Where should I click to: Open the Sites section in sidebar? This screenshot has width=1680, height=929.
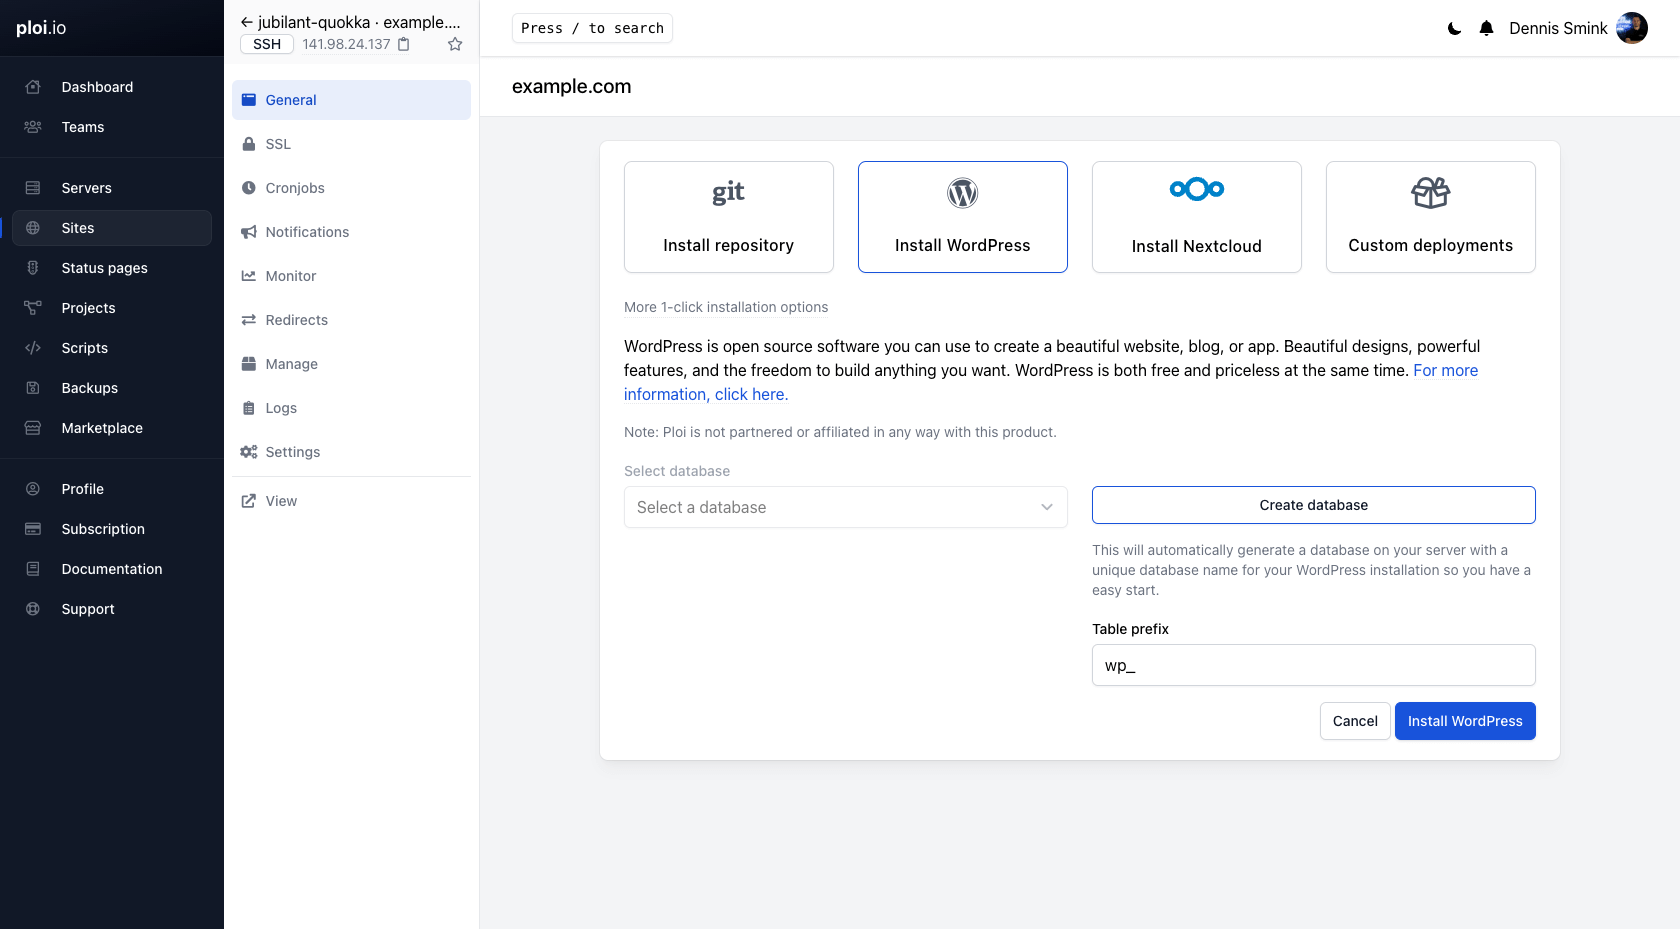coord(77,228)
